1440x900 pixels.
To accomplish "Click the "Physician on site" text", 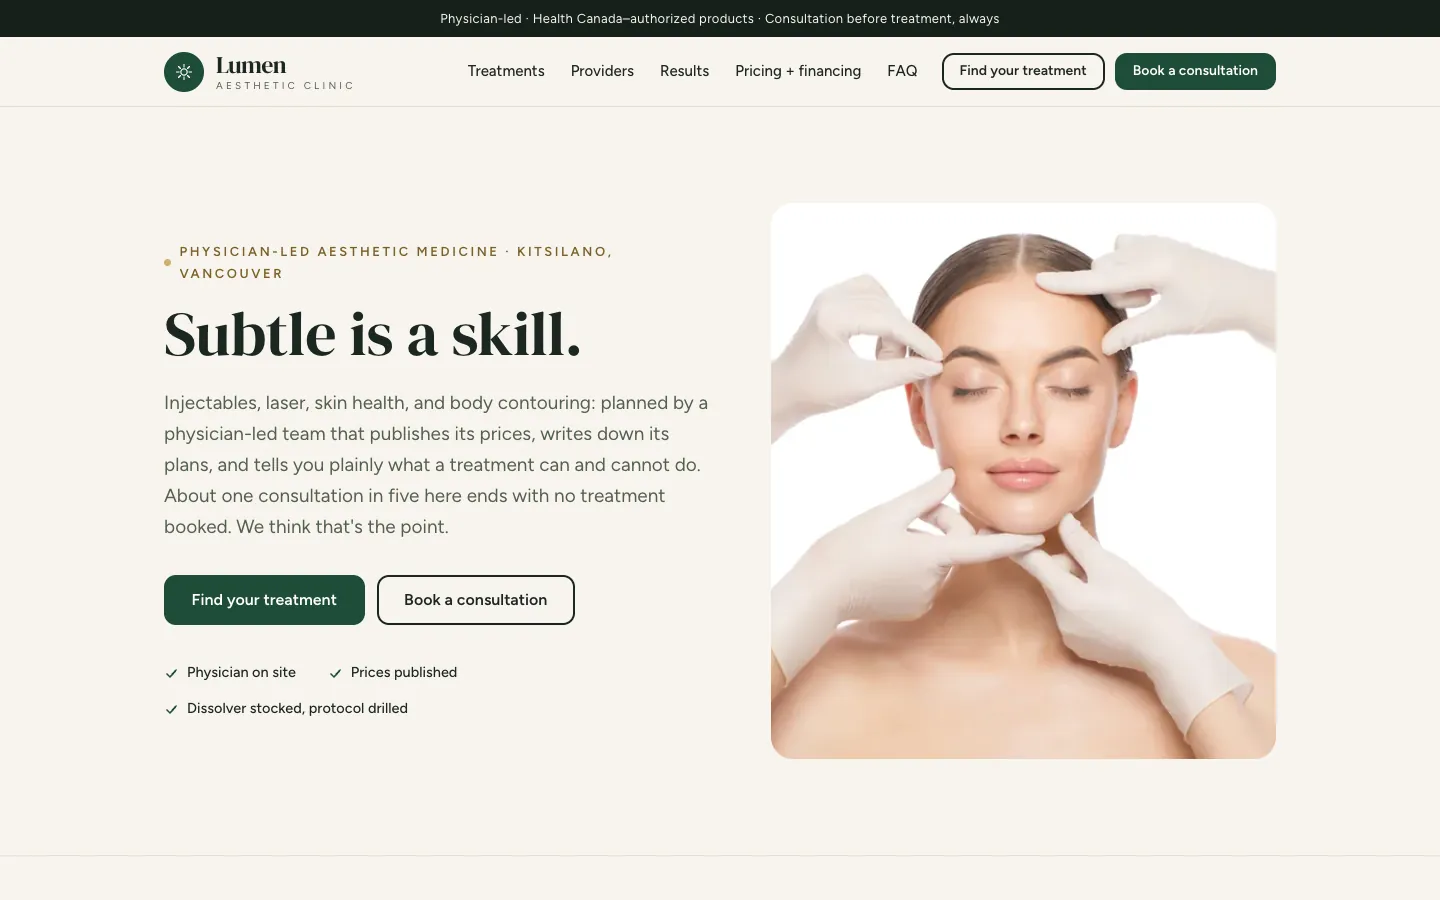I will coord(241,673).
